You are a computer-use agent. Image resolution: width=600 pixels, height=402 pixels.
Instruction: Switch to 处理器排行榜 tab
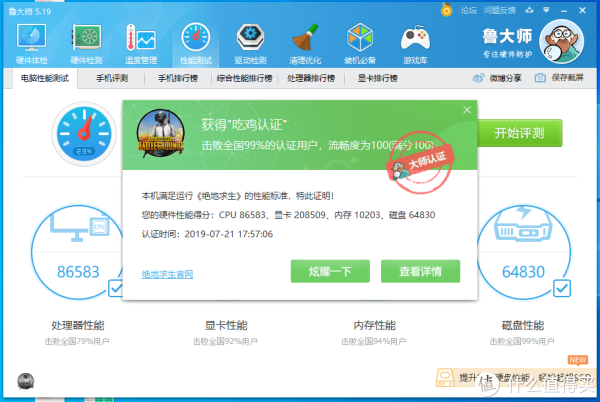point(311,78)
